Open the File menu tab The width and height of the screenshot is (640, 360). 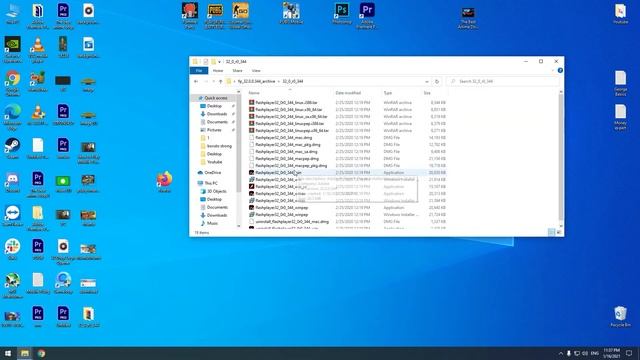(x=199, y=71)
